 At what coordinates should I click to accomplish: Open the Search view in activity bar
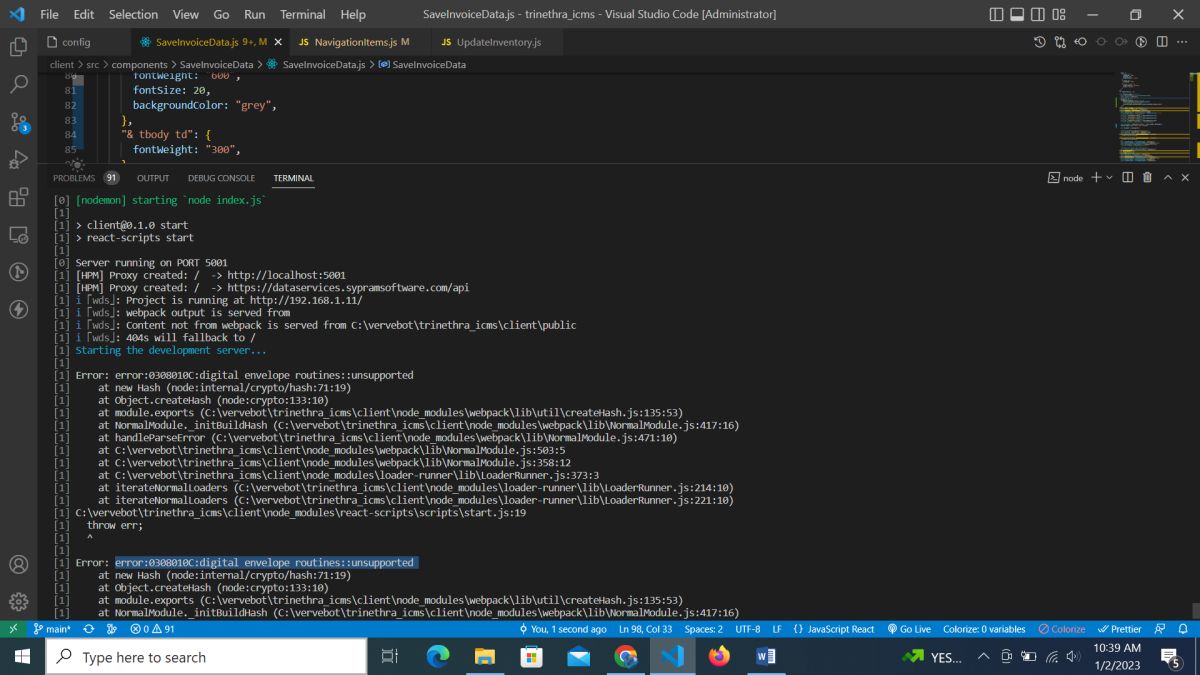[x=18, y=84]
